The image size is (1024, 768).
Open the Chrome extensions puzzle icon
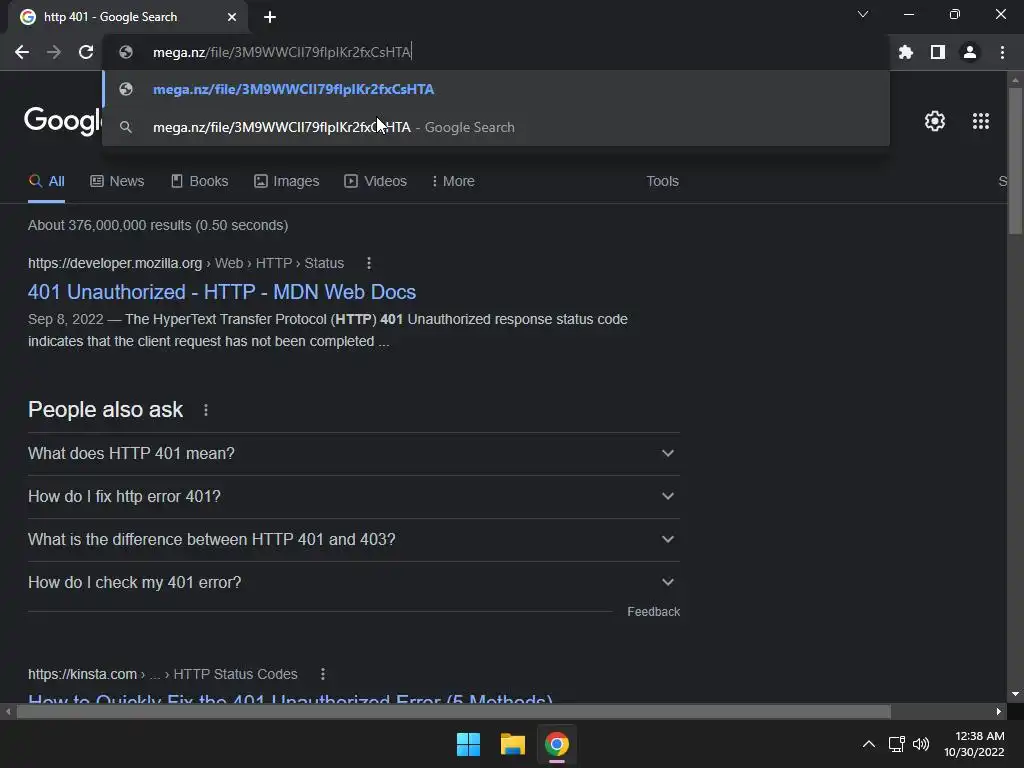pos(906,52)
